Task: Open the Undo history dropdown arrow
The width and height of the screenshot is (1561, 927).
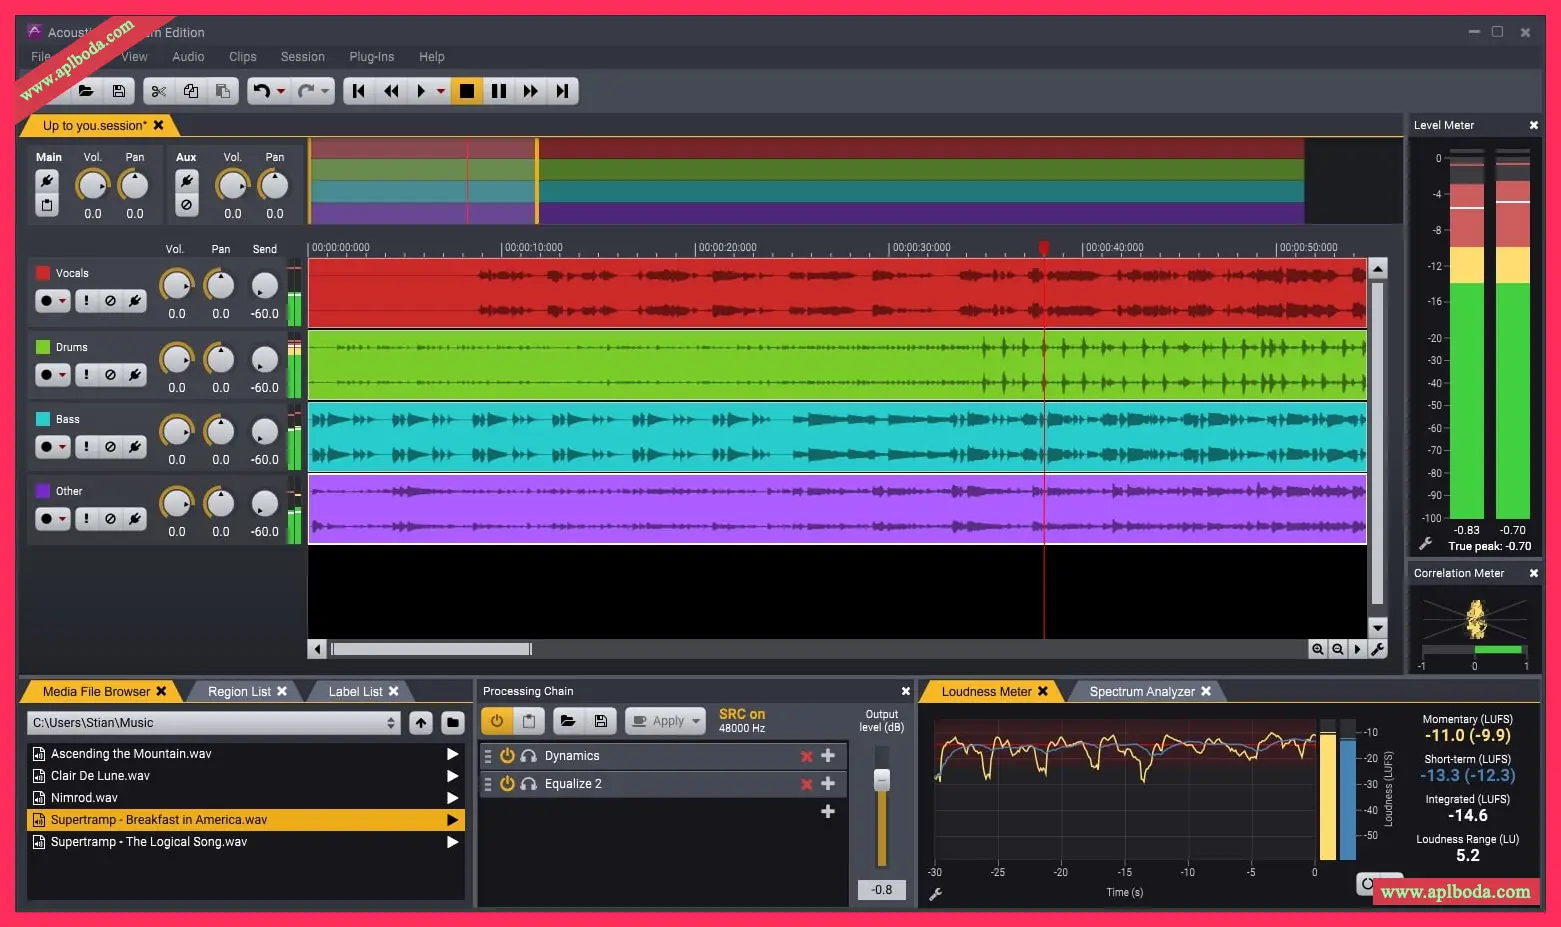Action: tap(281, 91)
